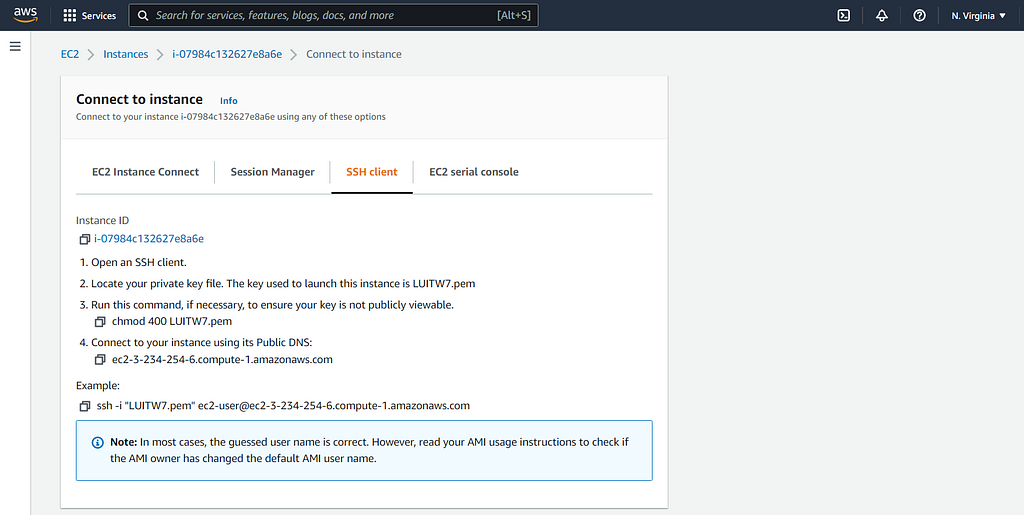Switch to the Session Manager tab
The height and width of the screenshot is (515, 1024).
(272, 172)
